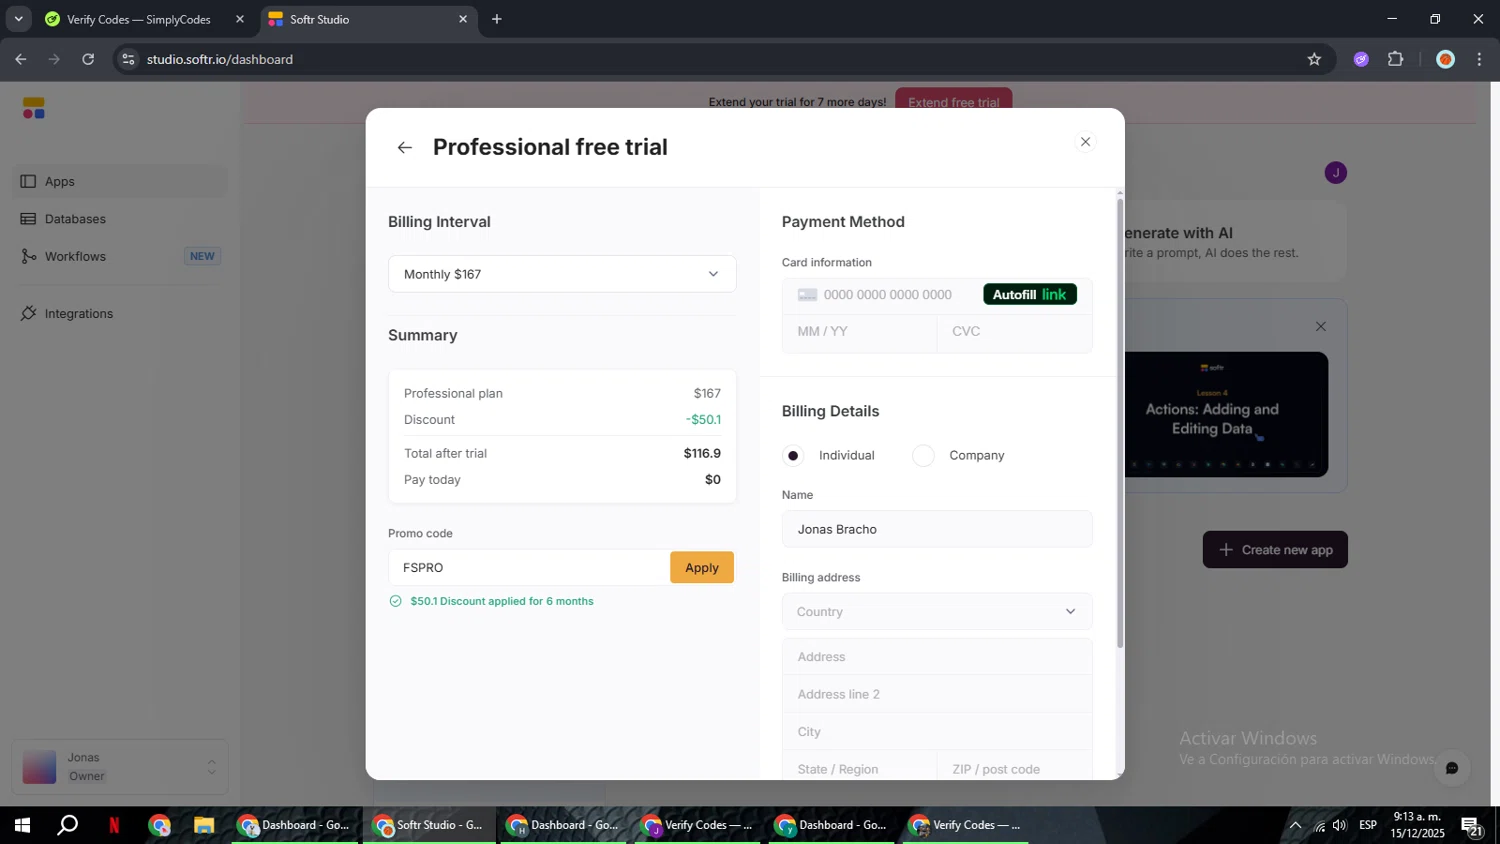Viewport: 1500px width, 844px height.
Task: Open the Chrome three-dot menu
Action: (x=1480, y=59)
